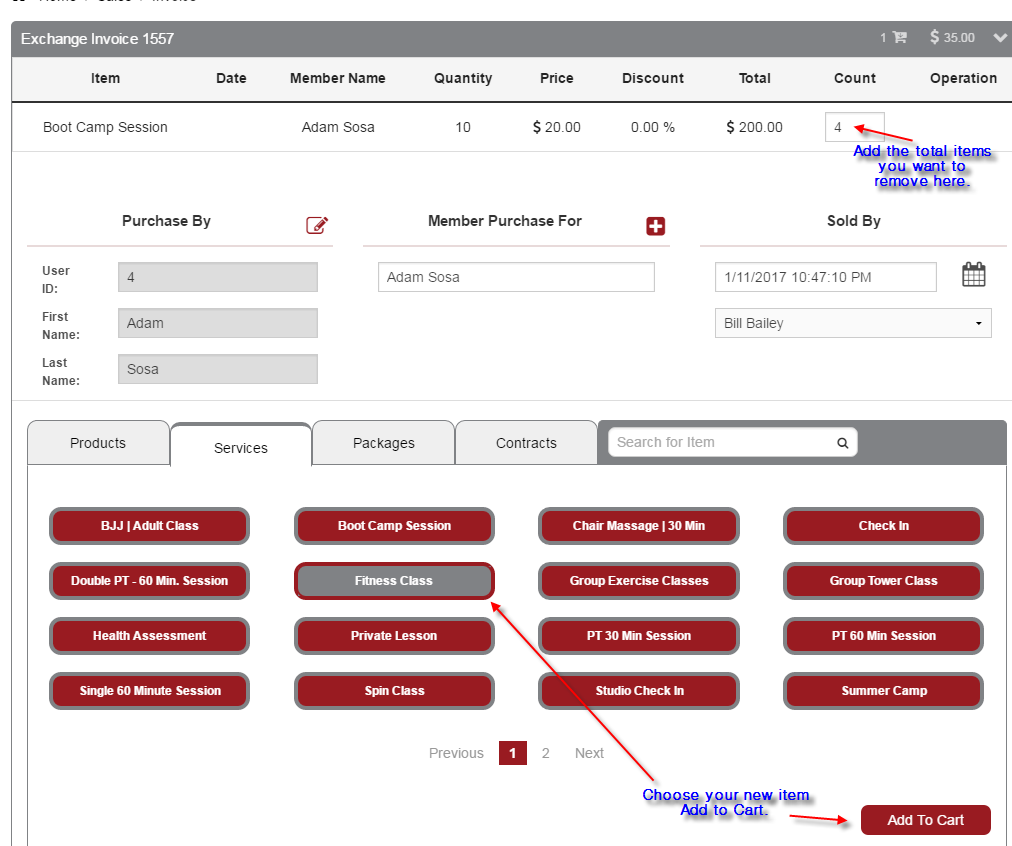The height and width of the screenshot is (846, 1012).
Task: Open the Contracts tab
Action: [526, 443]
